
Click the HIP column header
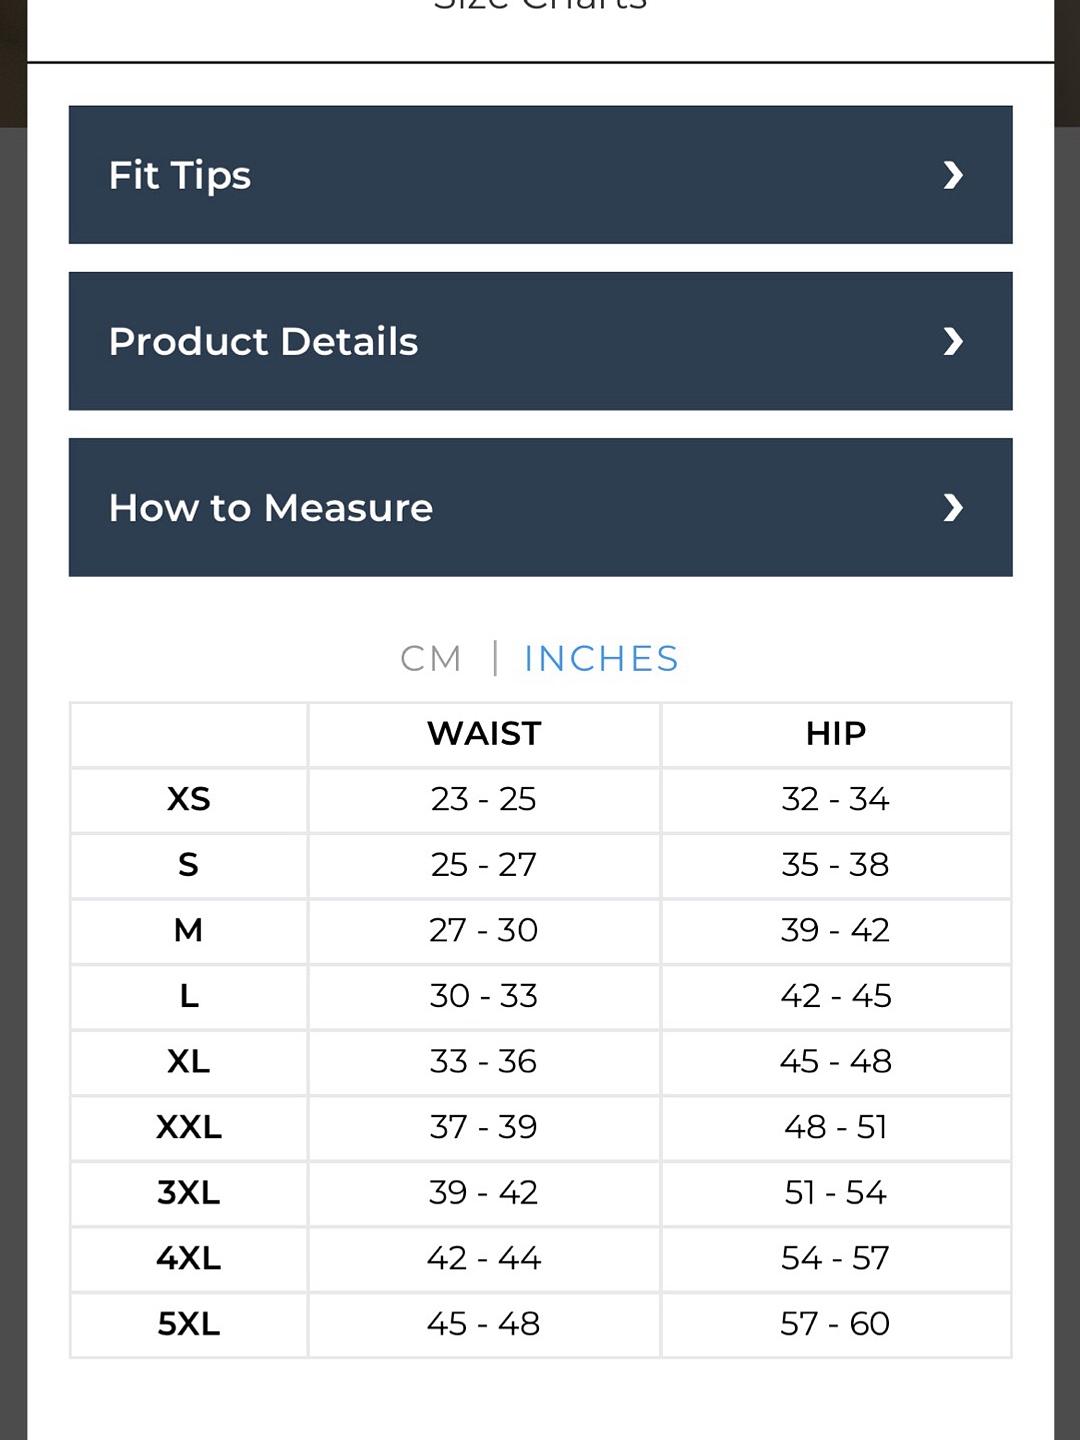coord(836,734)
